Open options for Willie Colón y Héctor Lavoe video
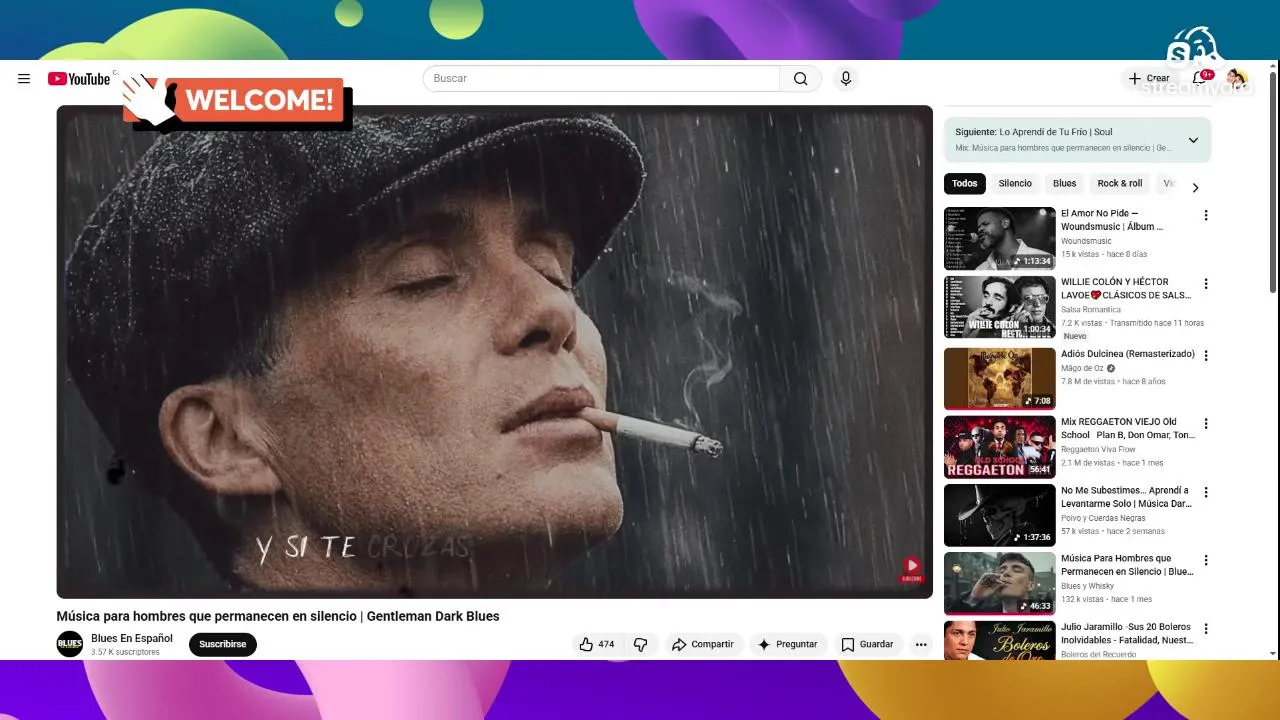The image size is (1280, 720). tap(1206, 284)
